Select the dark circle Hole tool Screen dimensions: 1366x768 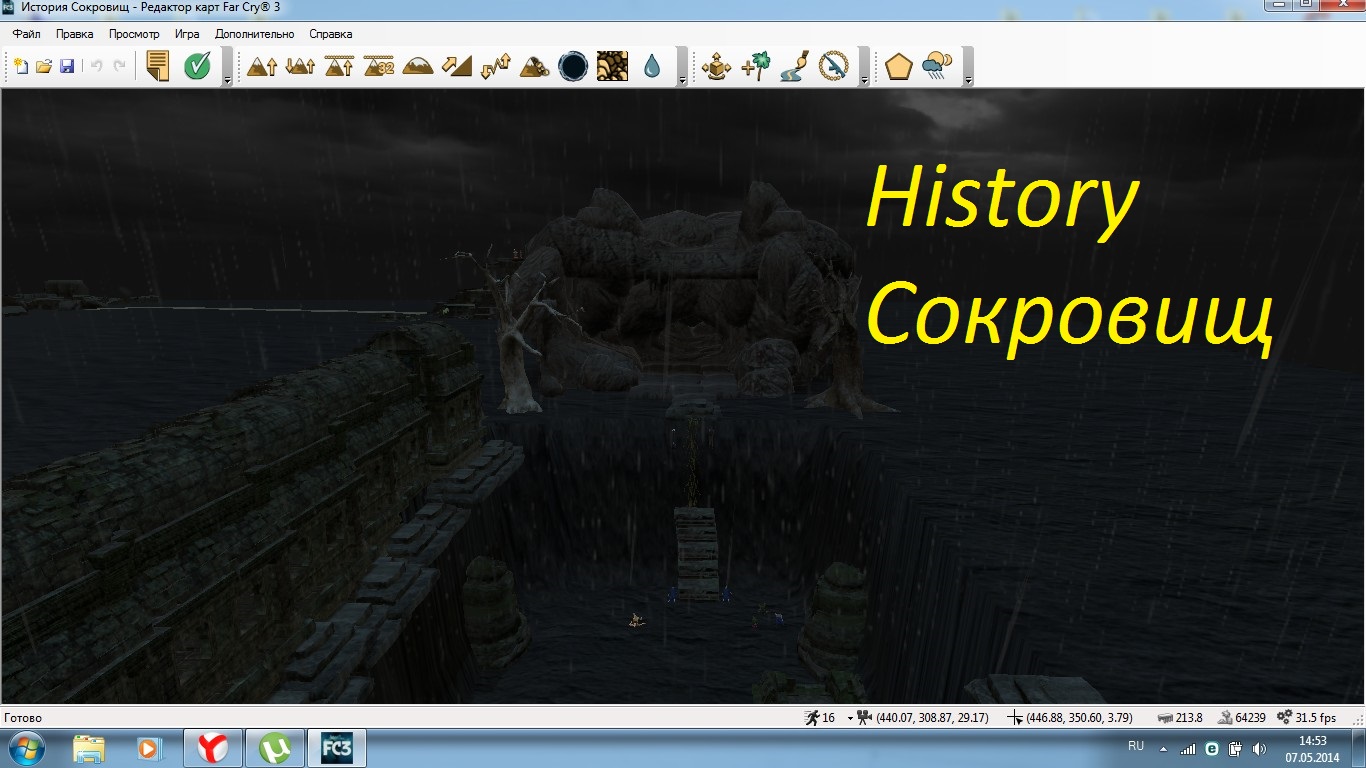573,66
